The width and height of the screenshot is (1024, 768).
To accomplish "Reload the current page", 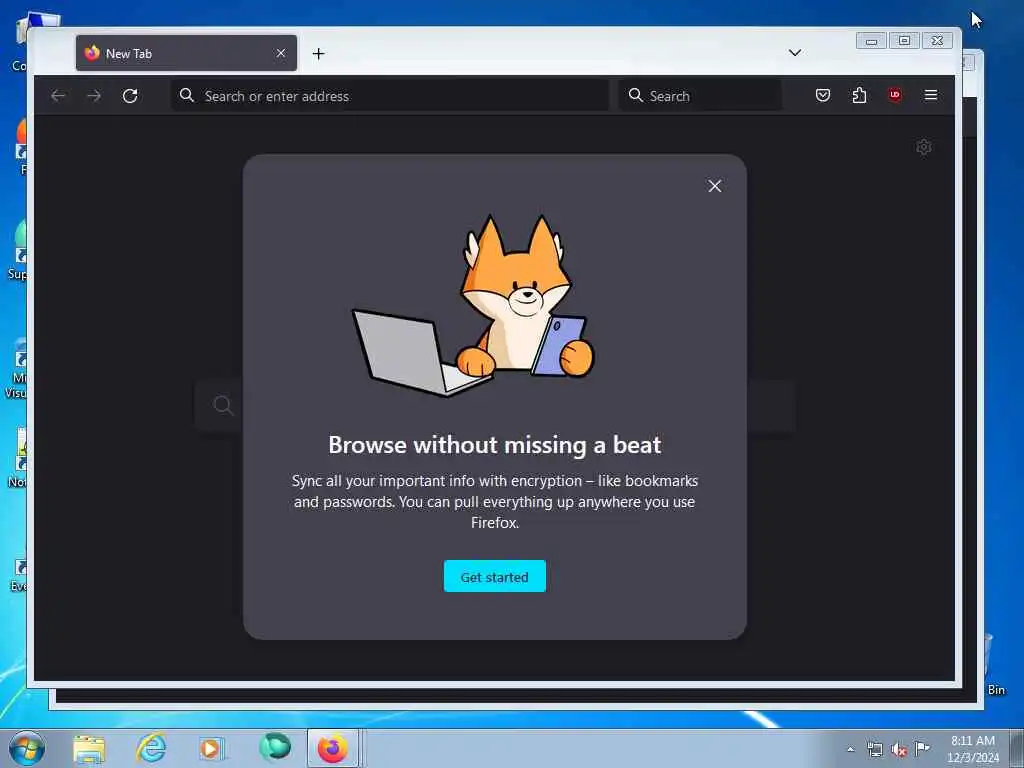I will coord(130,96).
